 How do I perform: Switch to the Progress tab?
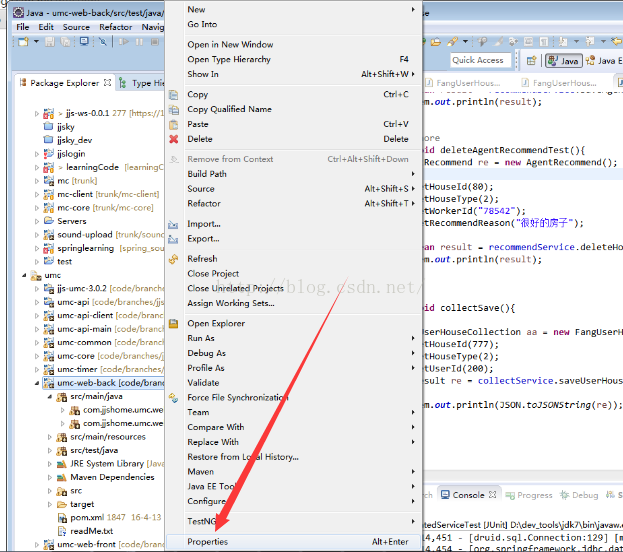tap(529, 495)
